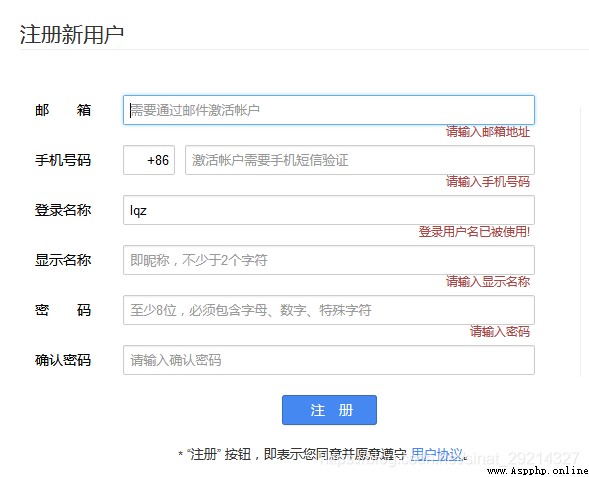The width and height of the screenshot is (589, 477).
Task: Click the 登录用户名已被使用! warning text
Action: coord(474,231)
